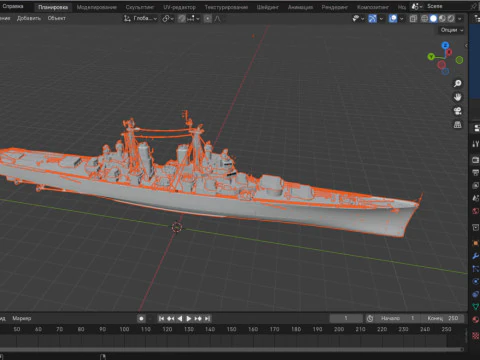The width and height of the screenshot is (480, 360).
Task: Open the Modifiers wrench properties icon
Action: (476, 256)
